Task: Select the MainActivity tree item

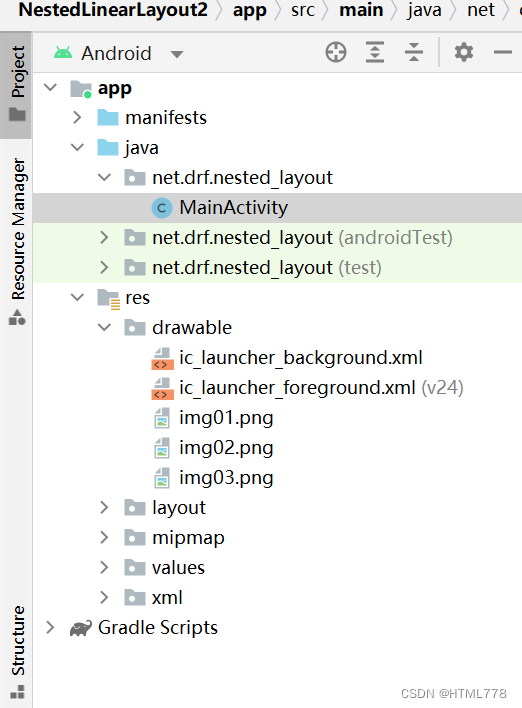Action: click(277, 208)
